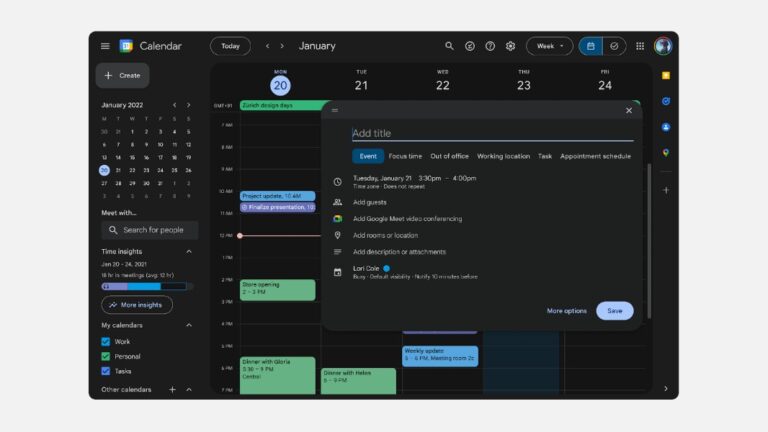Open the main menu hamburger icon
Image resolution: width=768 pixels, height=432 pixels.
105,46
